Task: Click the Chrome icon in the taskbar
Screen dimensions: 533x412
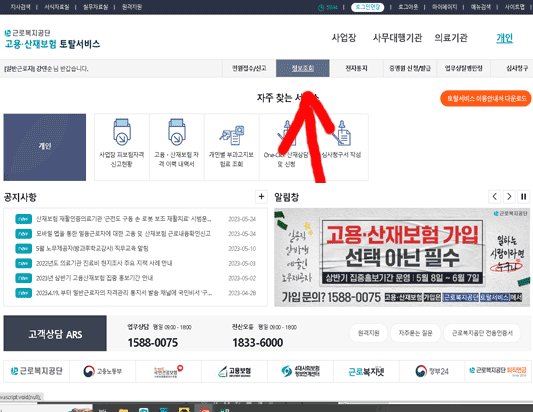Action: pos(204,409)
